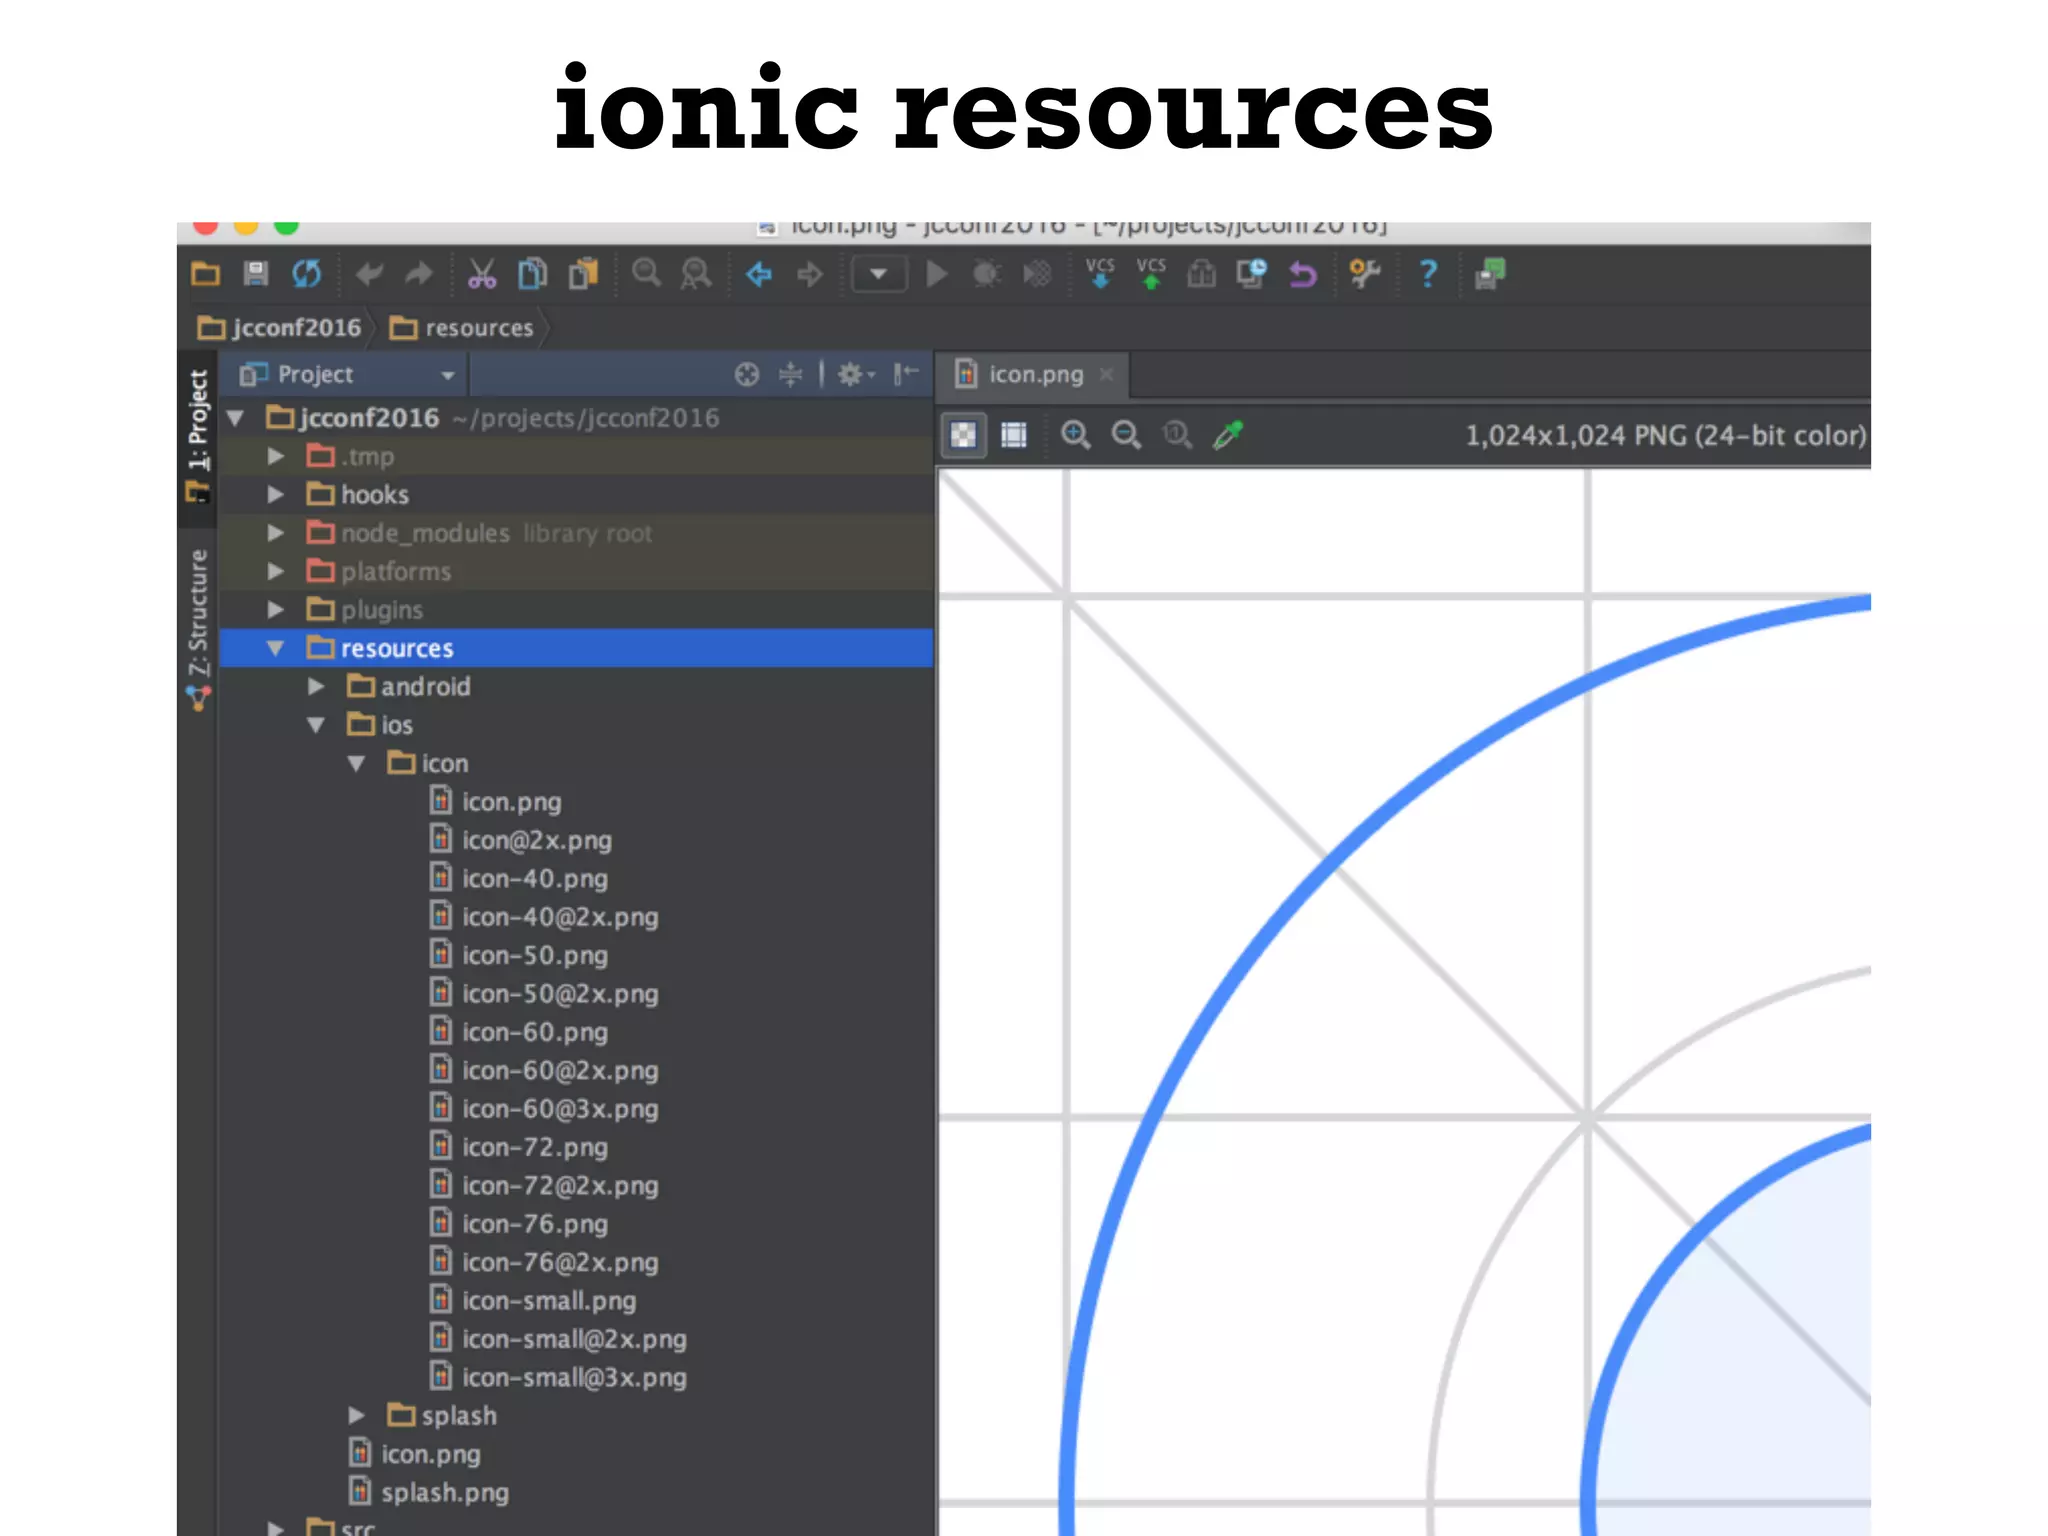Close the icon.png editor tab

point(1106,374)
